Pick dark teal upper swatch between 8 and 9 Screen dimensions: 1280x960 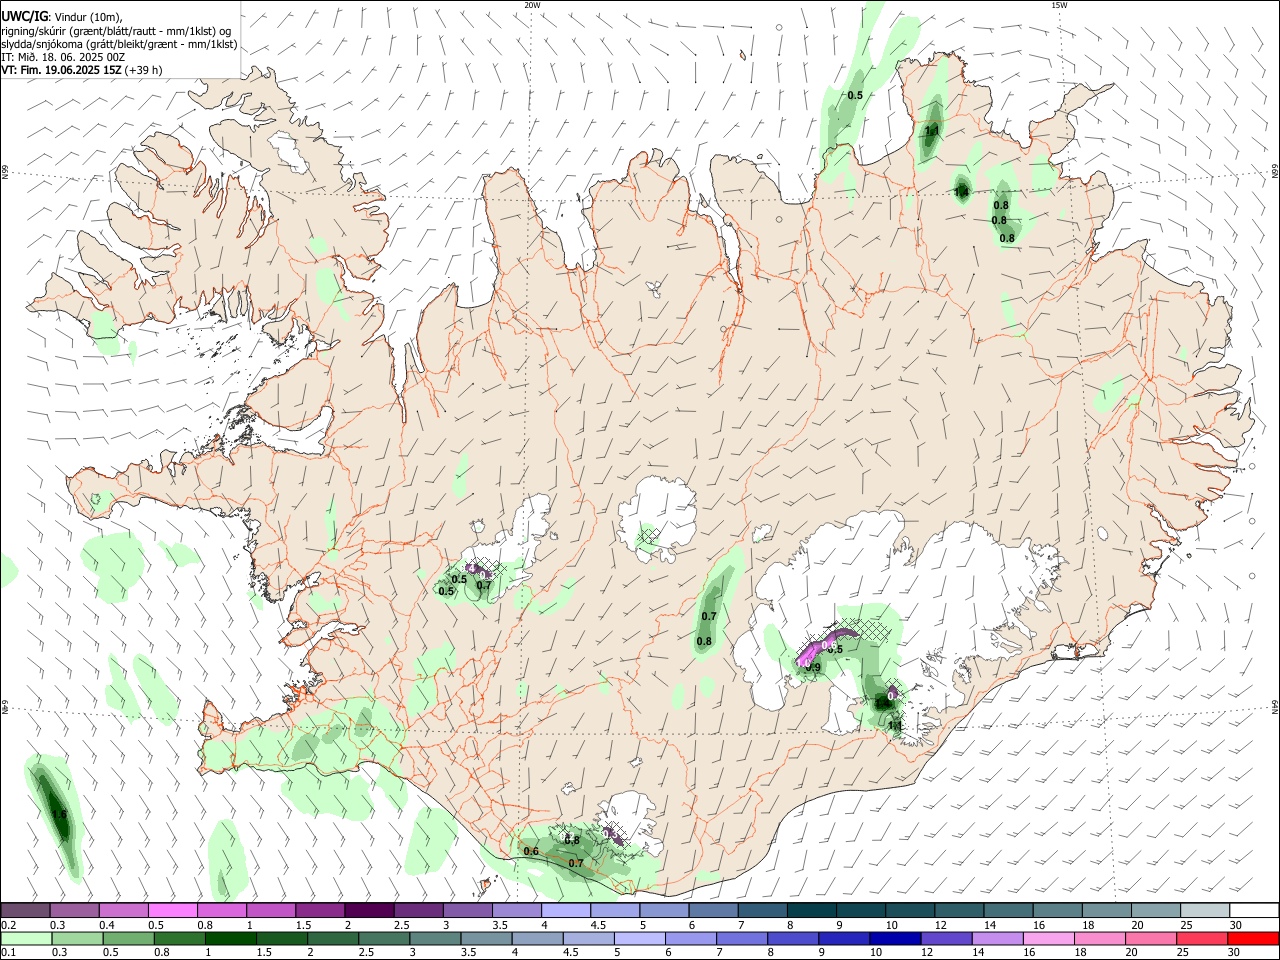812,910
